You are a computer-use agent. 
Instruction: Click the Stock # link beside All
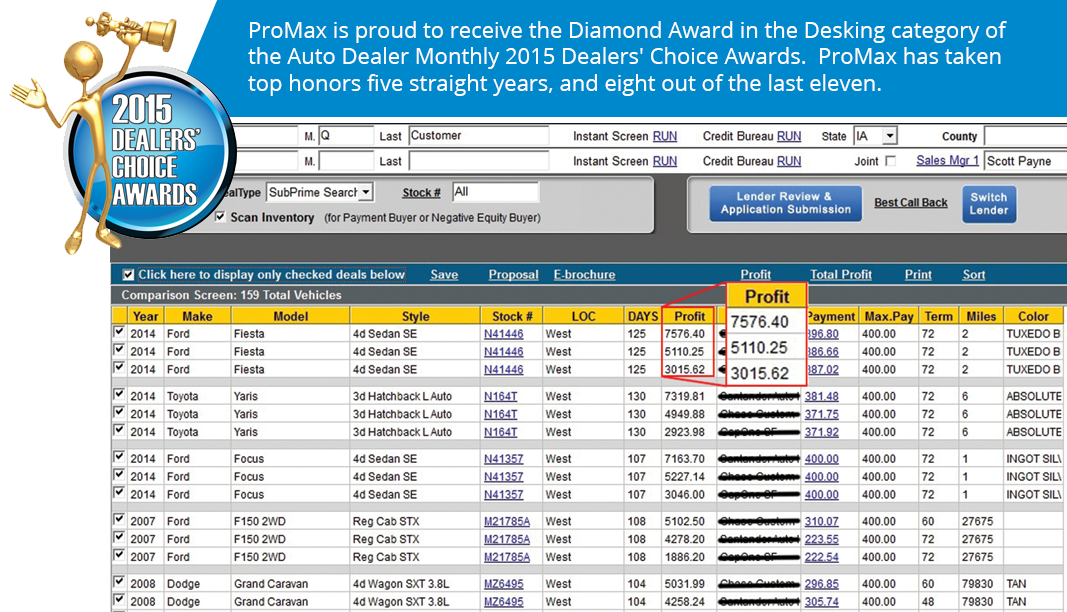pyautogui.click(x=421, y=193)
